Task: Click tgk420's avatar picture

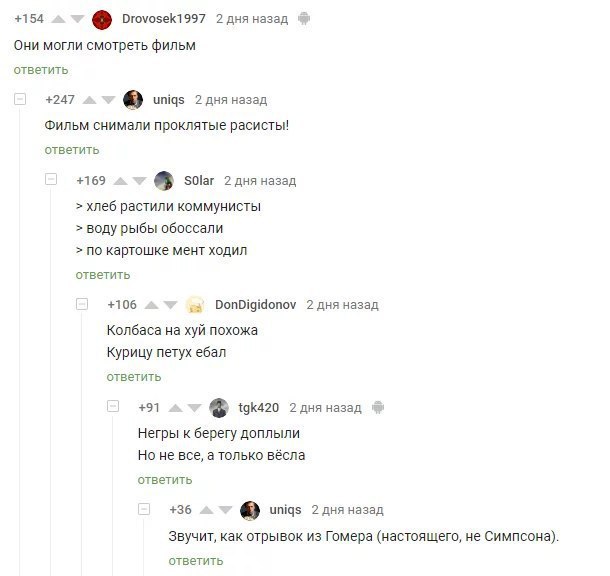Action: tap(219, 408)
